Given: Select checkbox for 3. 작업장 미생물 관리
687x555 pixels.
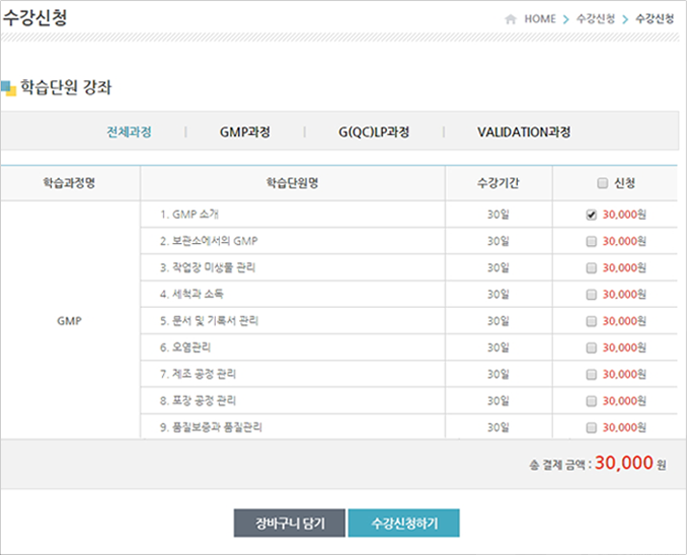Looking at the screenshot, I should [591, 268].
